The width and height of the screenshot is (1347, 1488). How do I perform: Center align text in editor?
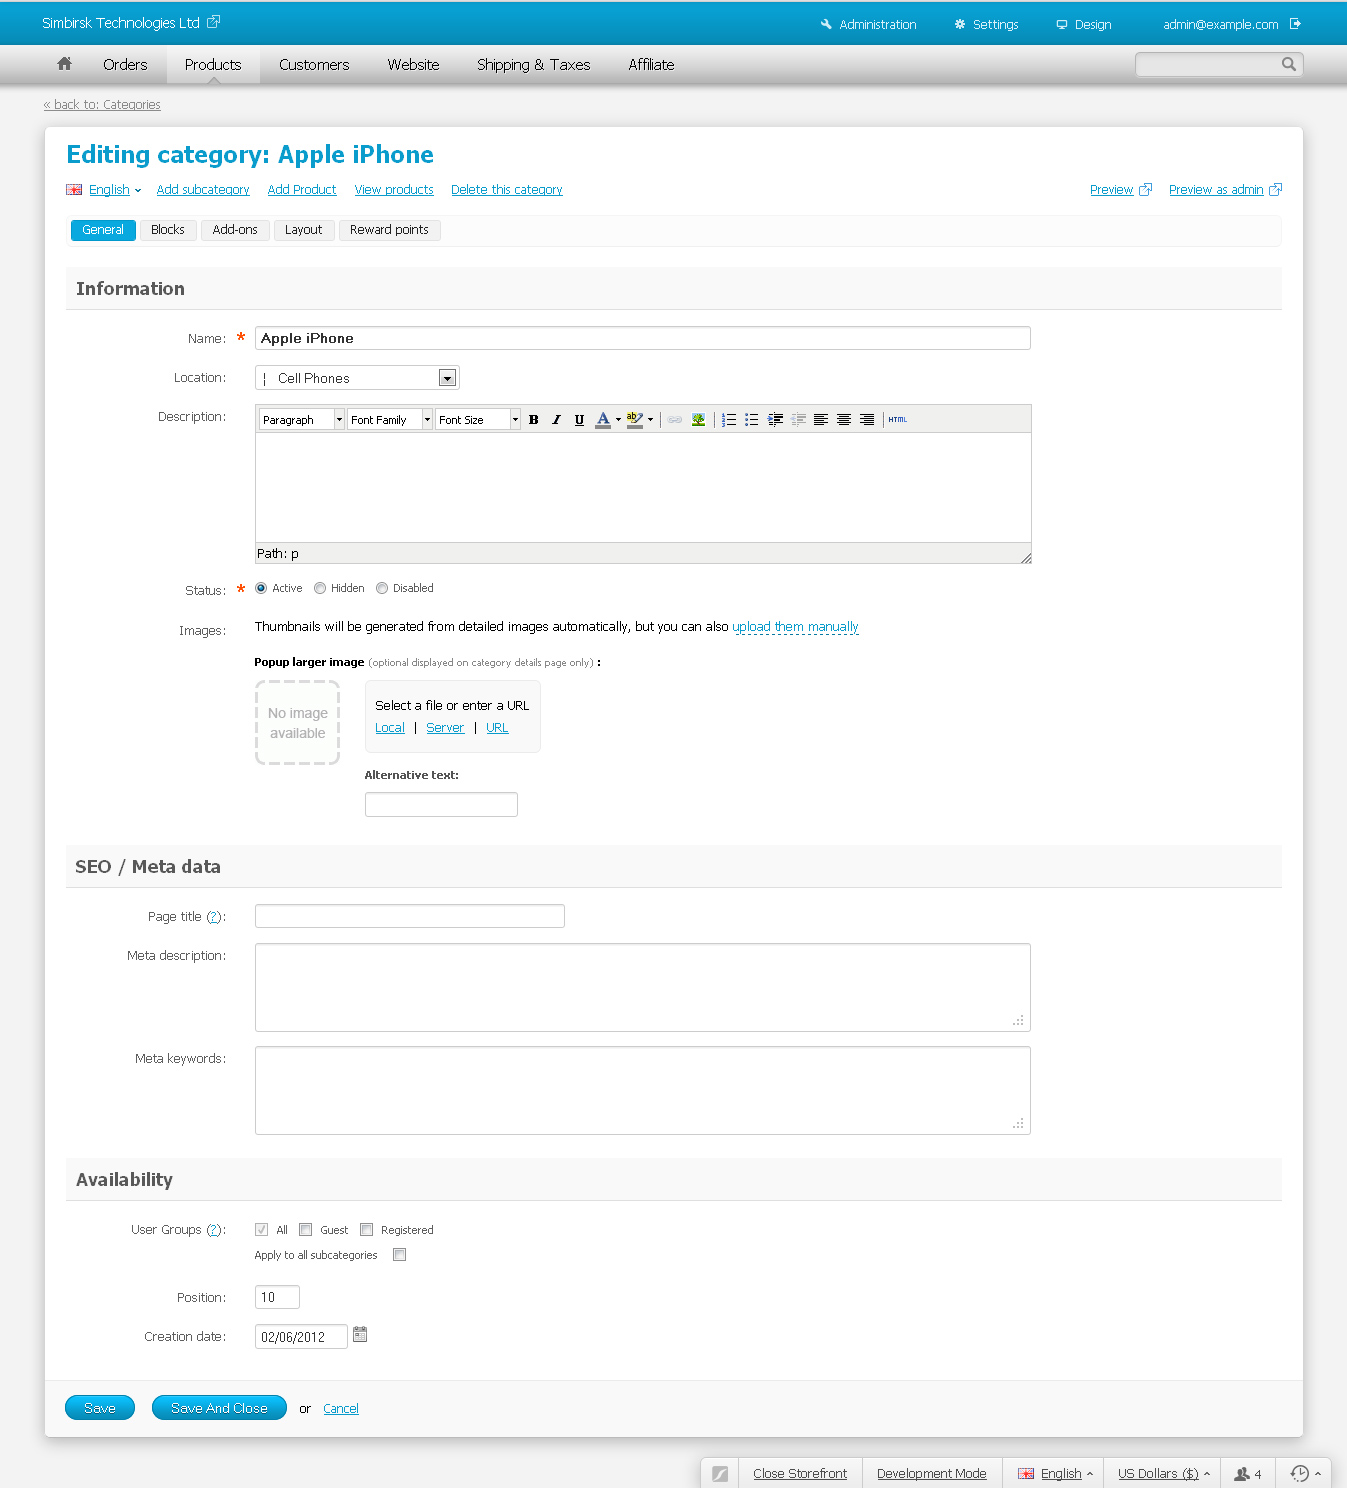pyautogui.click(x=844, y=420)
